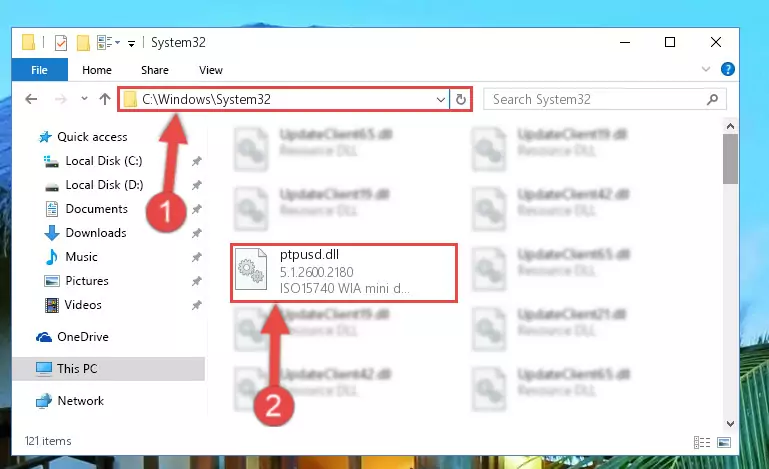The height and width of the screenshot is (469, 769).
Task: Click the folder icon in the address bar
Action: (x=130, y=100)
